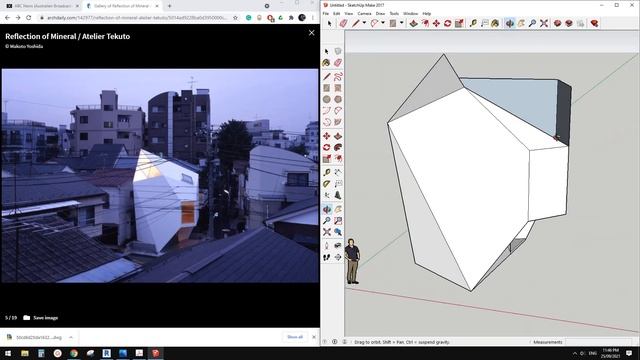Open a new Chrome tab
Image resolution: width=640 pixels, height=360 pixels.
point(169,6)
